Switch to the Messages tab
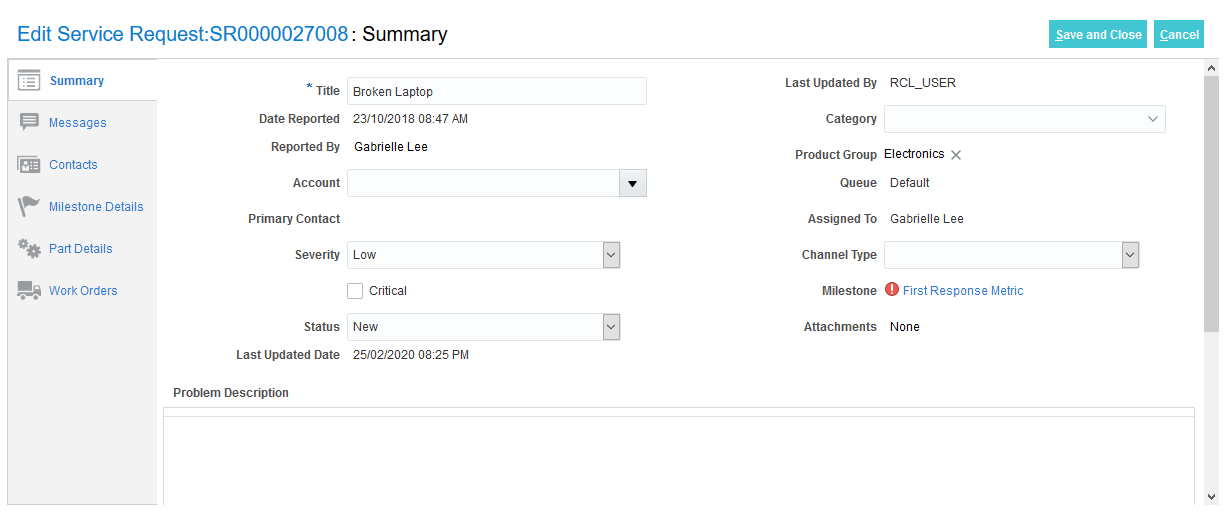 pos(77,123)
